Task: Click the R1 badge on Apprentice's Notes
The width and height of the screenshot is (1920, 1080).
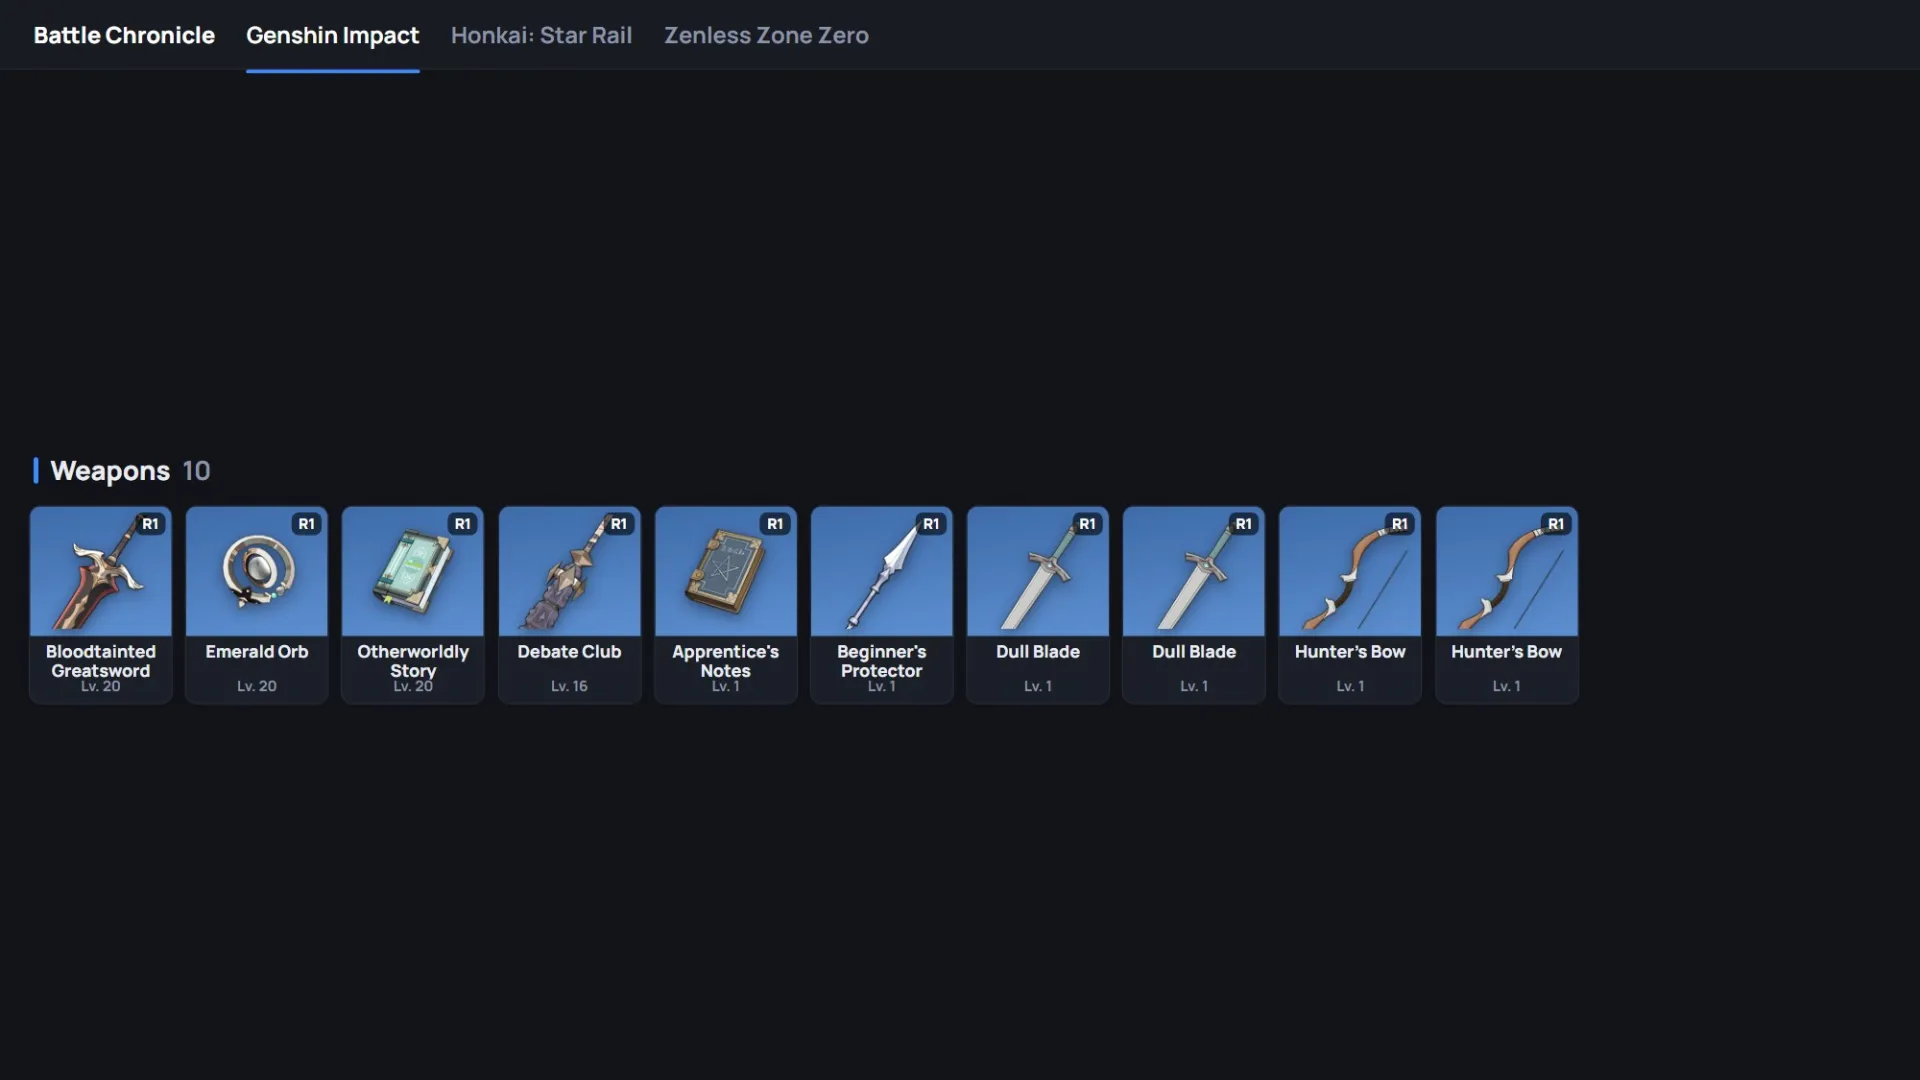Action: [x=775, y=524]
